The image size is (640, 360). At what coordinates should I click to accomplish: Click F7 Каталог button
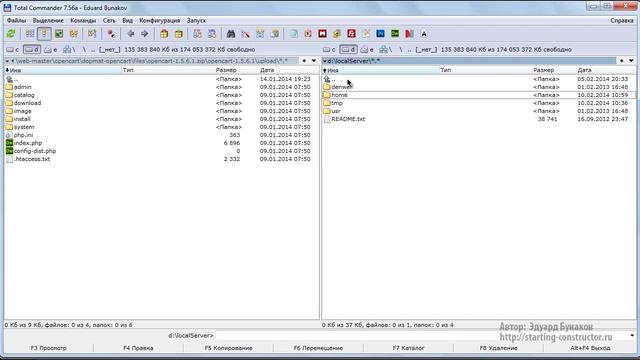tap(408, 348)
